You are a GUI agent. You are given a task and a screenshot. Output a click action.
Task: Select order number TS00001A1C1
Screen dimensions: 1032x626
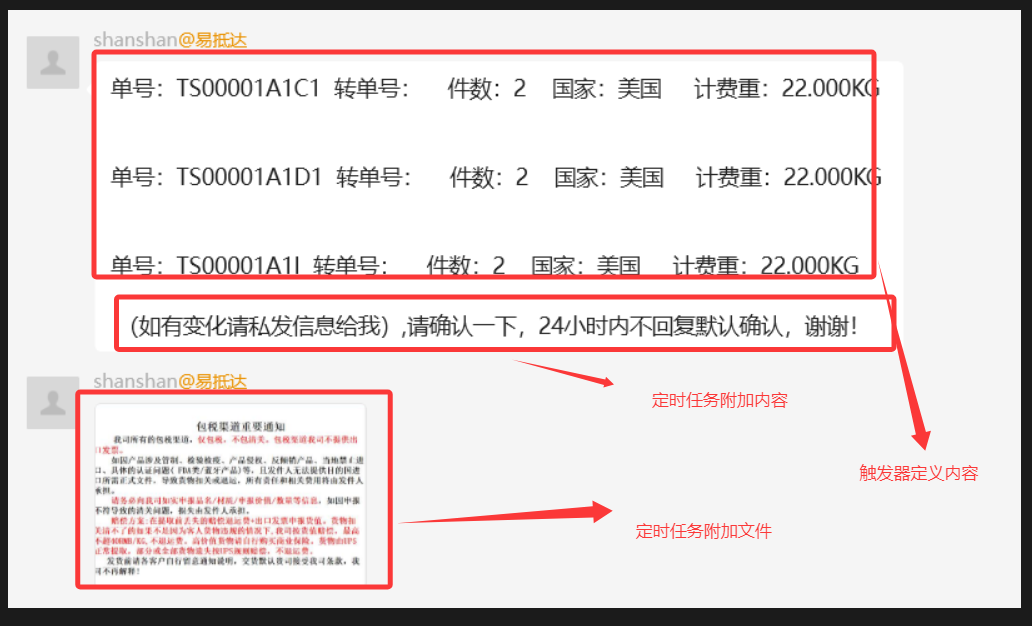pos(248,89)
